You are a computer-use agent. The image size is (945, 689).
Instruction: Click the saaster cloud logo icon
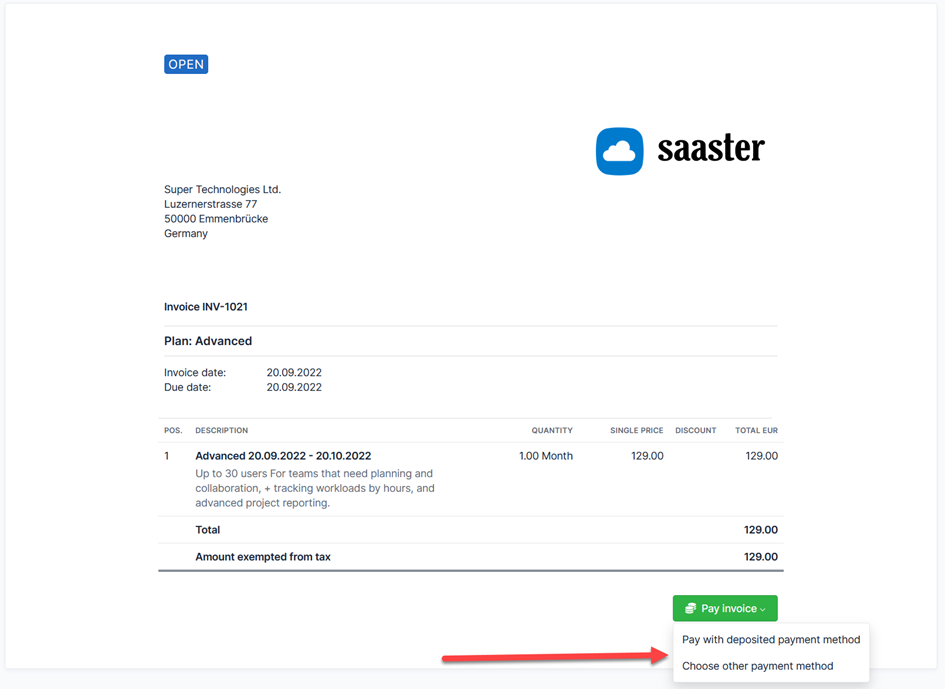click(619, 151)
